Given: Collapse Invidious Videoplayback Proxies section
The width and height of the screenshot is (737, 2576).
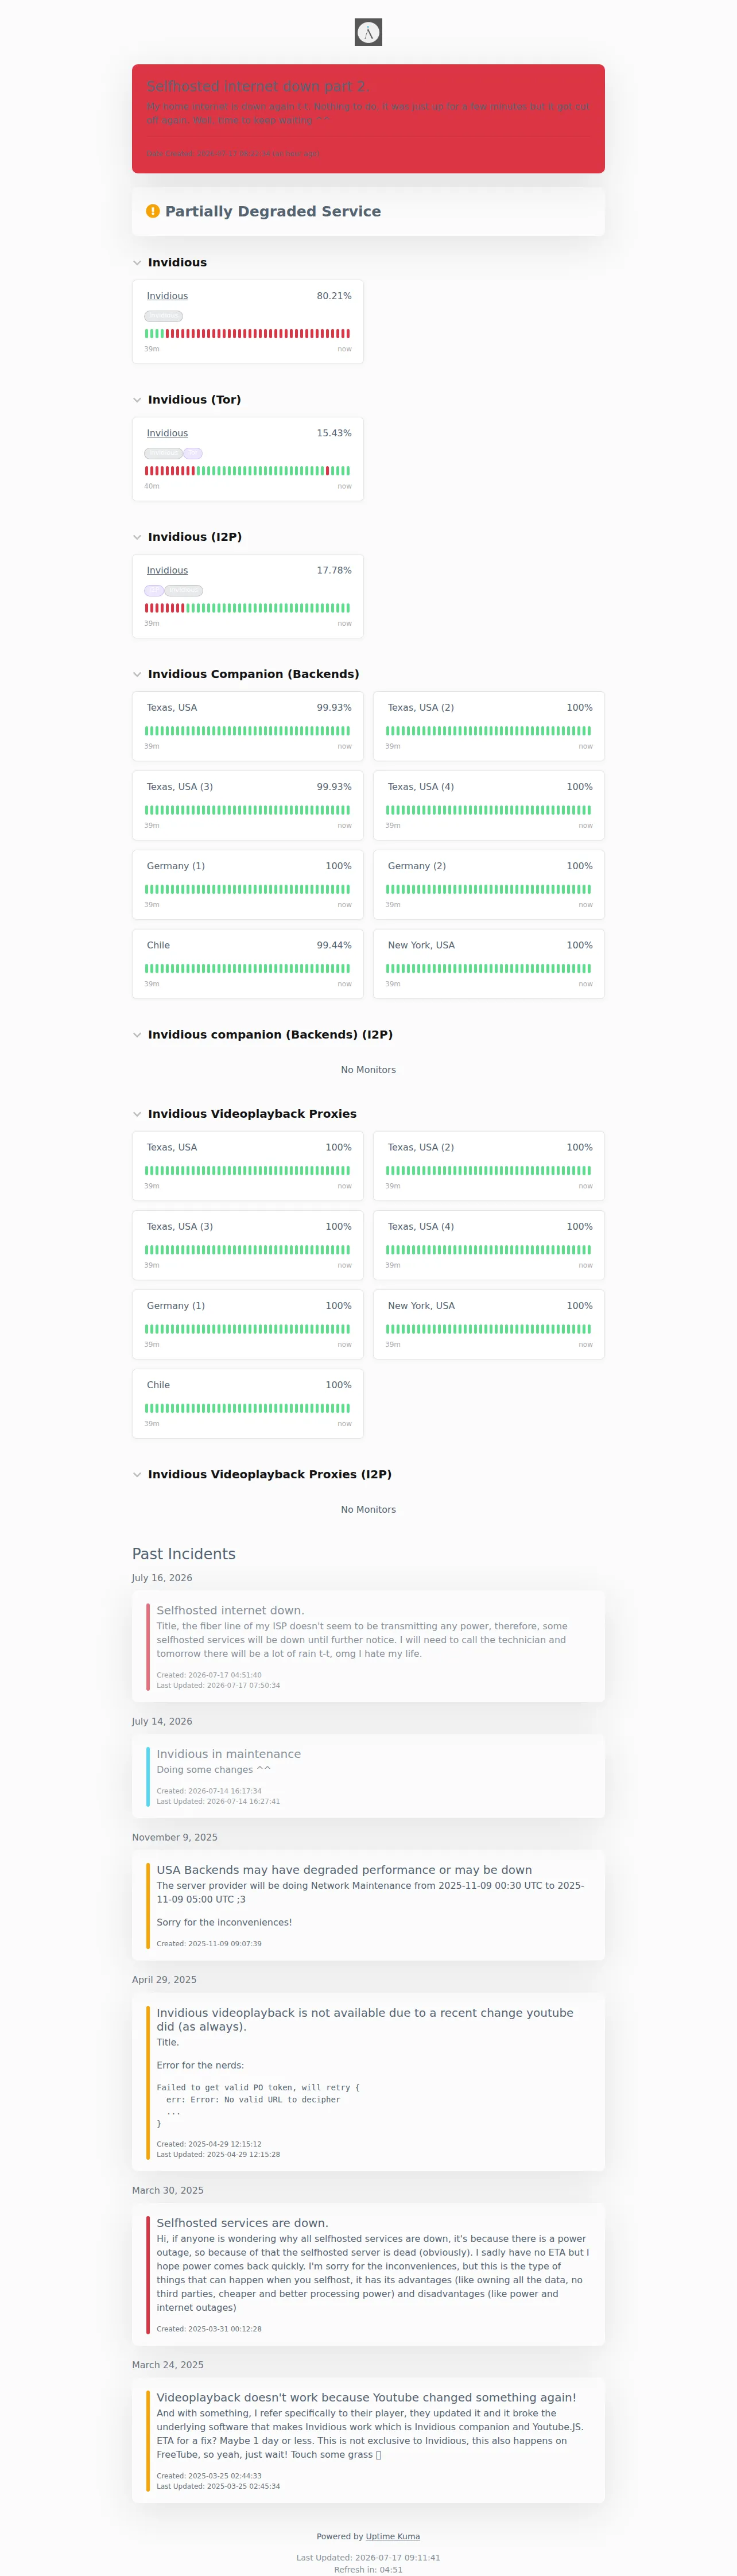Looking at the screenshot, I should [x=137, y=1114].
